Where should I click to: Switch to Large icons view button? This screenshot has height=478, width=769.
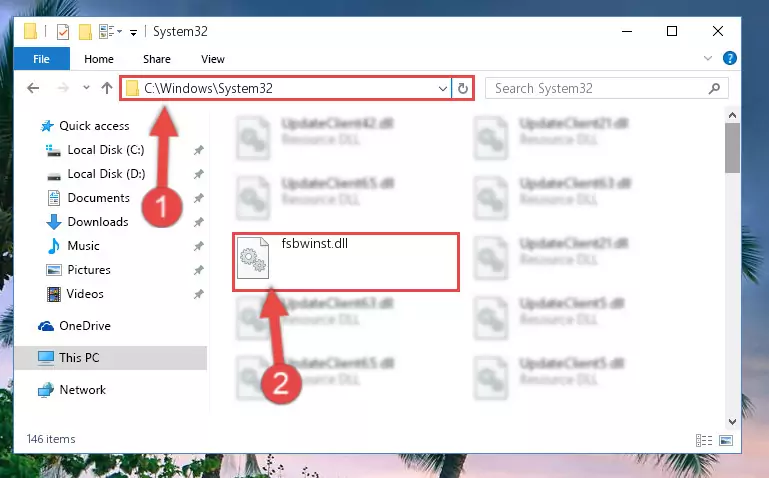[726, 441]
